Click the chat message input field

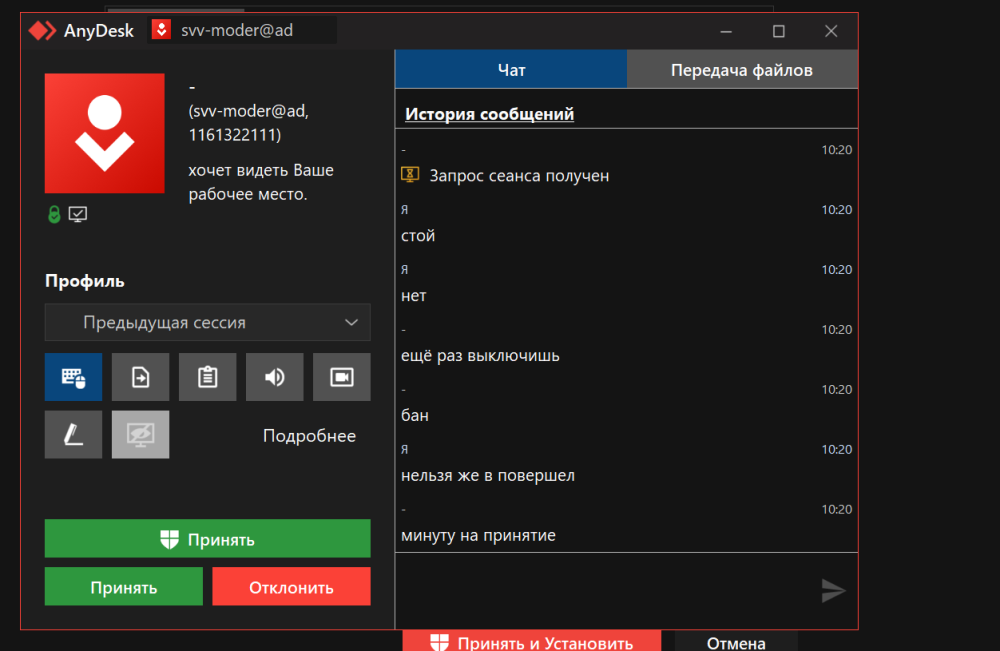pyautogui.click(x=606, y=590)
